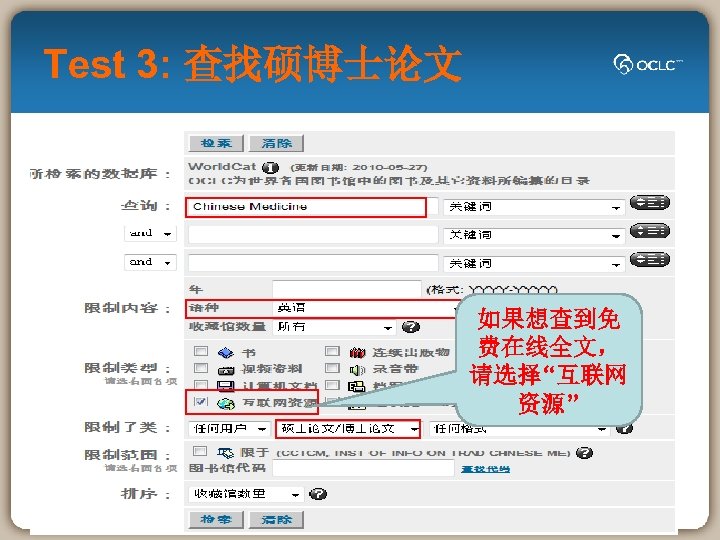Click the top 清除 clear button
720x540 pixels.
[x=276, y=143]
